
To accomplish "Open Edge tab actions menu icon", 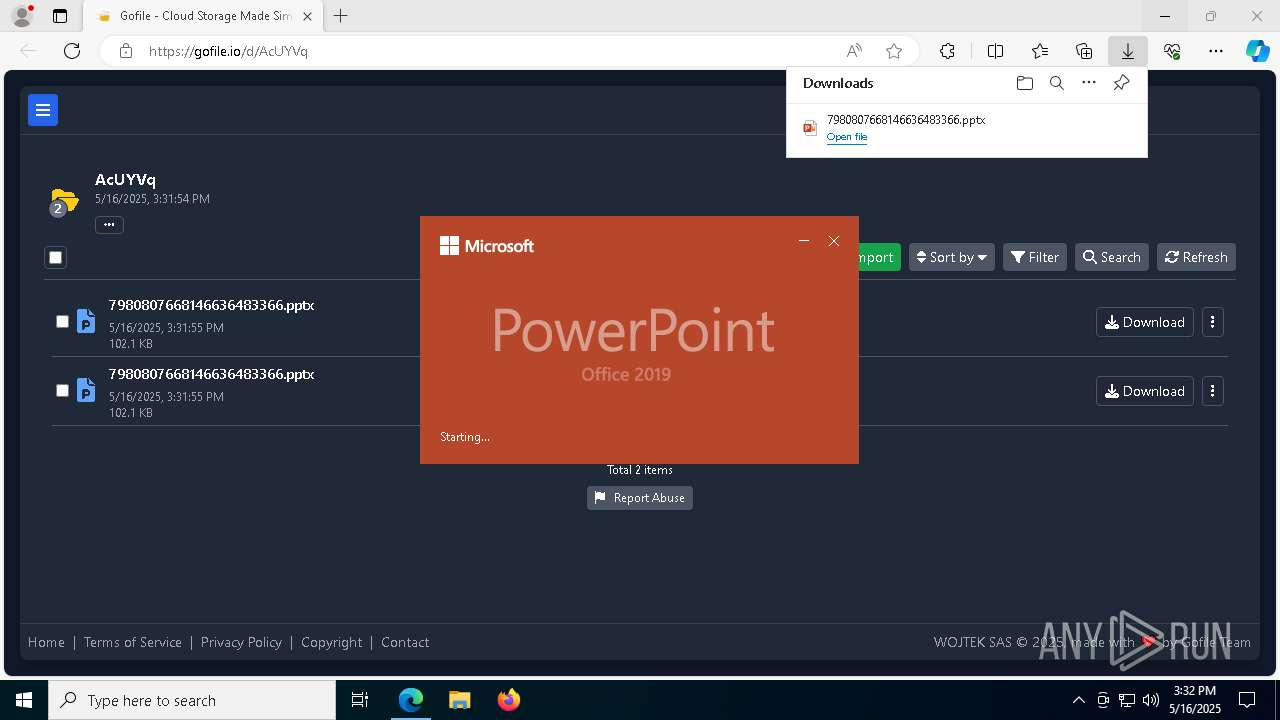I will pyautogui.click(x=60, y=16).
